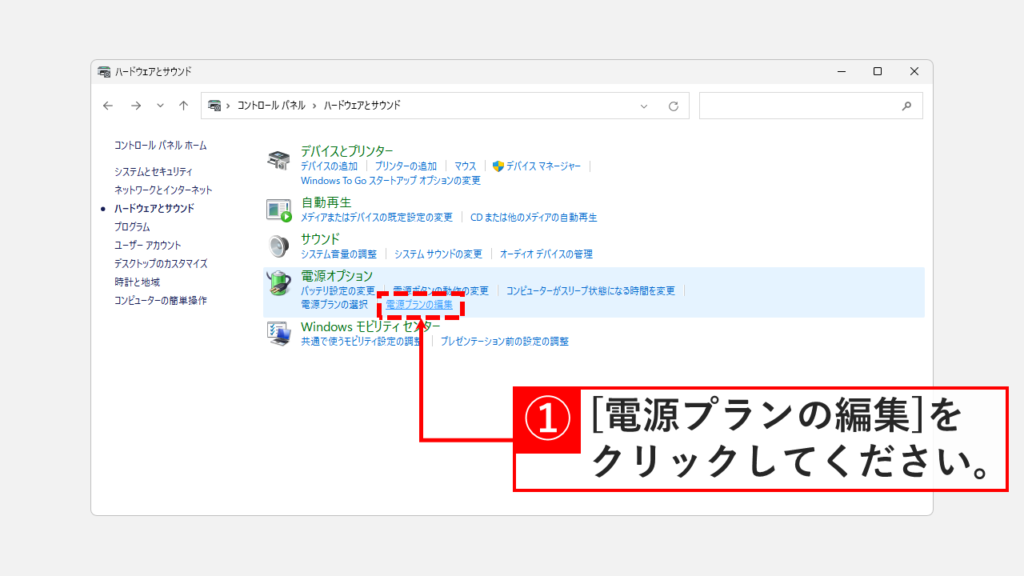Open the Recent locations chevron dropdown
Viewport: 1024px width, 576px height.
[x=160, y=105]
